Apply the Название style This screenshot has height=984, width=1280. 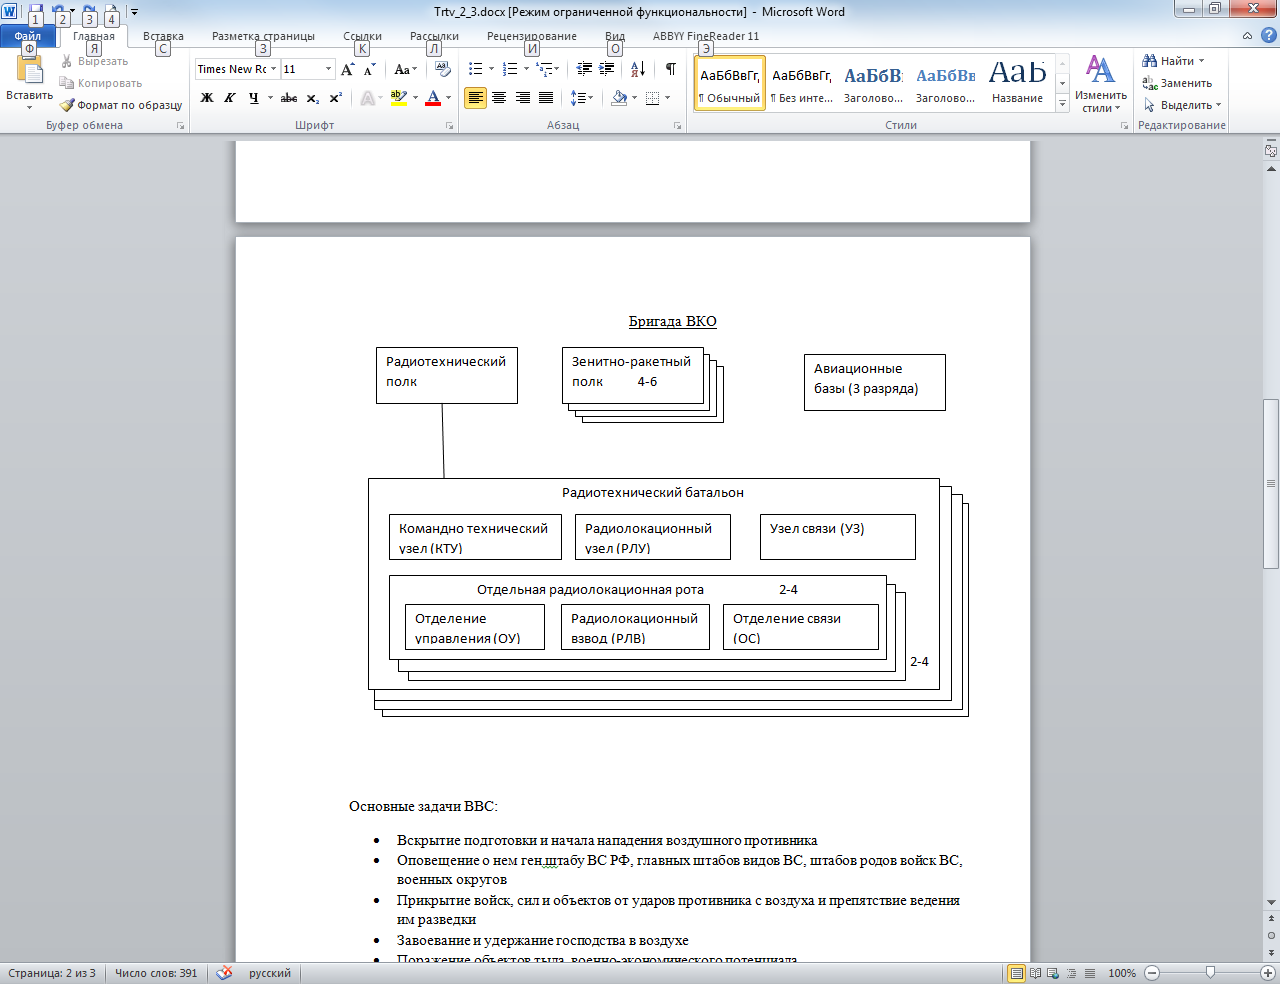(1017, 82)
